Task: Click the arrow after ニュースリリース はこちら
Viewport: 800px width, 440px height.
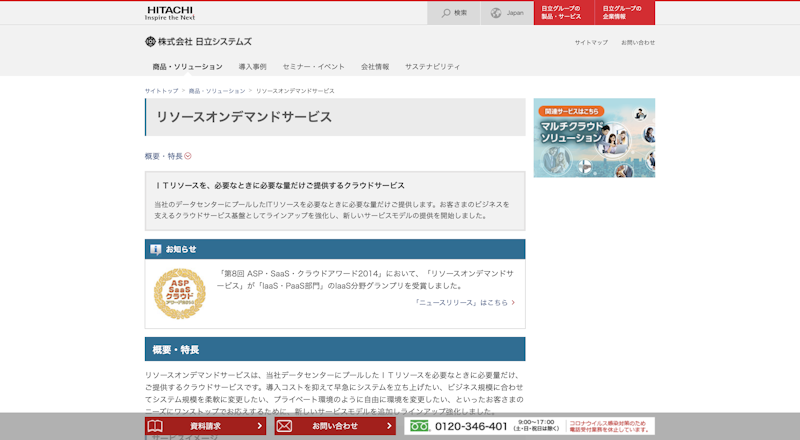Action: pyautogui.click(x=513, y=301)
